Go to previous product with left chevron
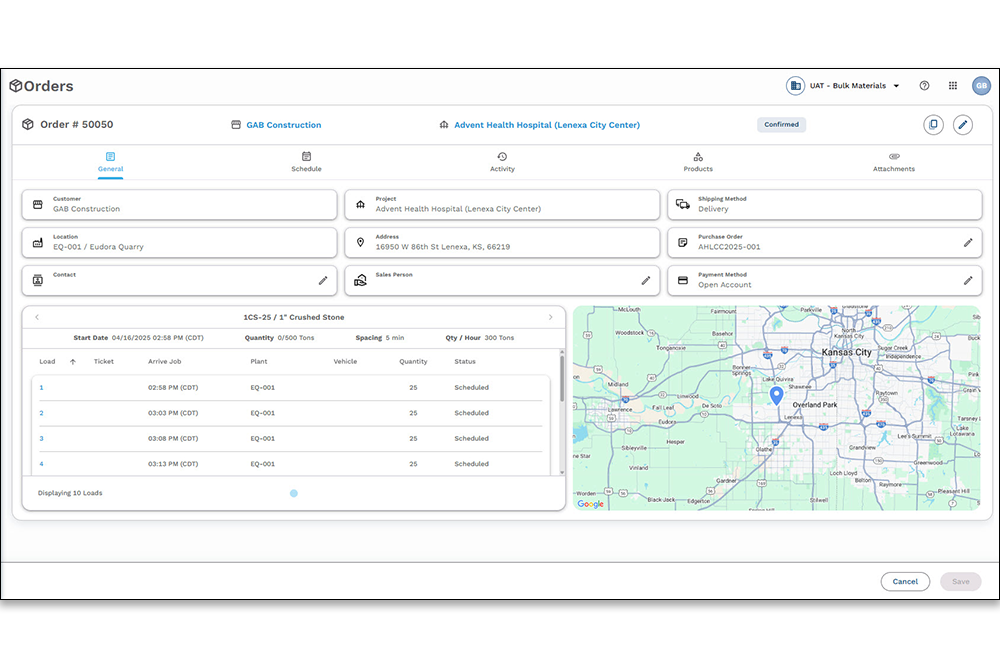The image size is (1000, 667). pos(38,317)
